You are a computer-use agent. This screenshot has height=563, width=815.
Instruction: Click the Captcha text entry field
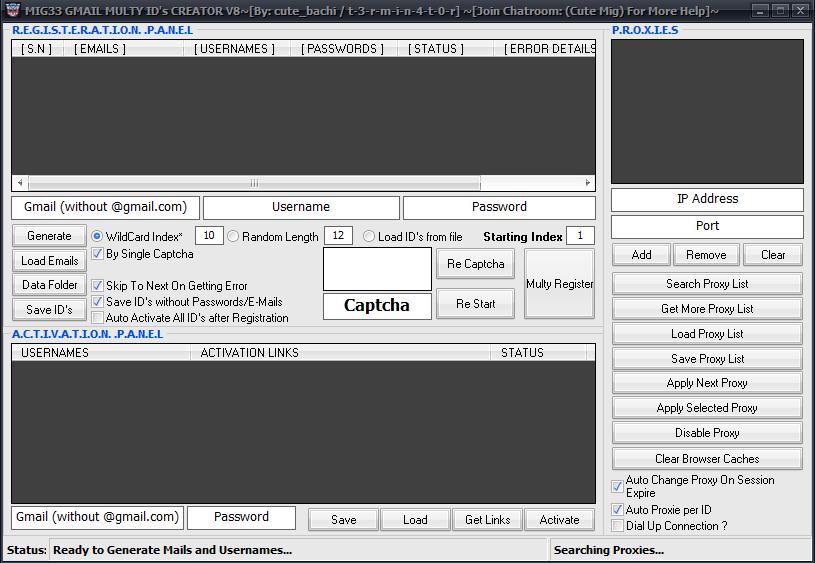(377, 306)
